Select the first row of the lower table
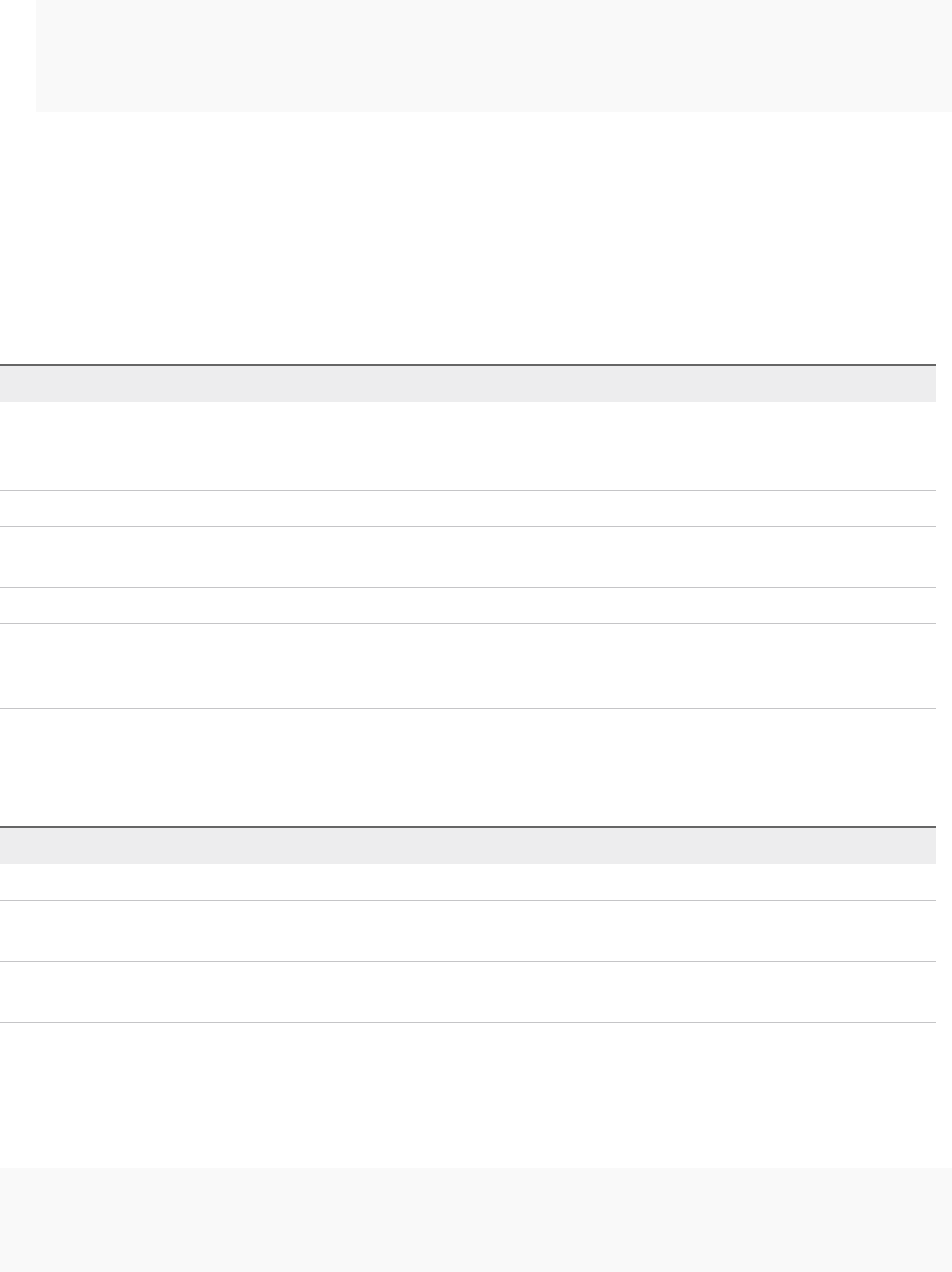Image resolution: width=952 pixels, height=1272 pixels. click(468, 882)
